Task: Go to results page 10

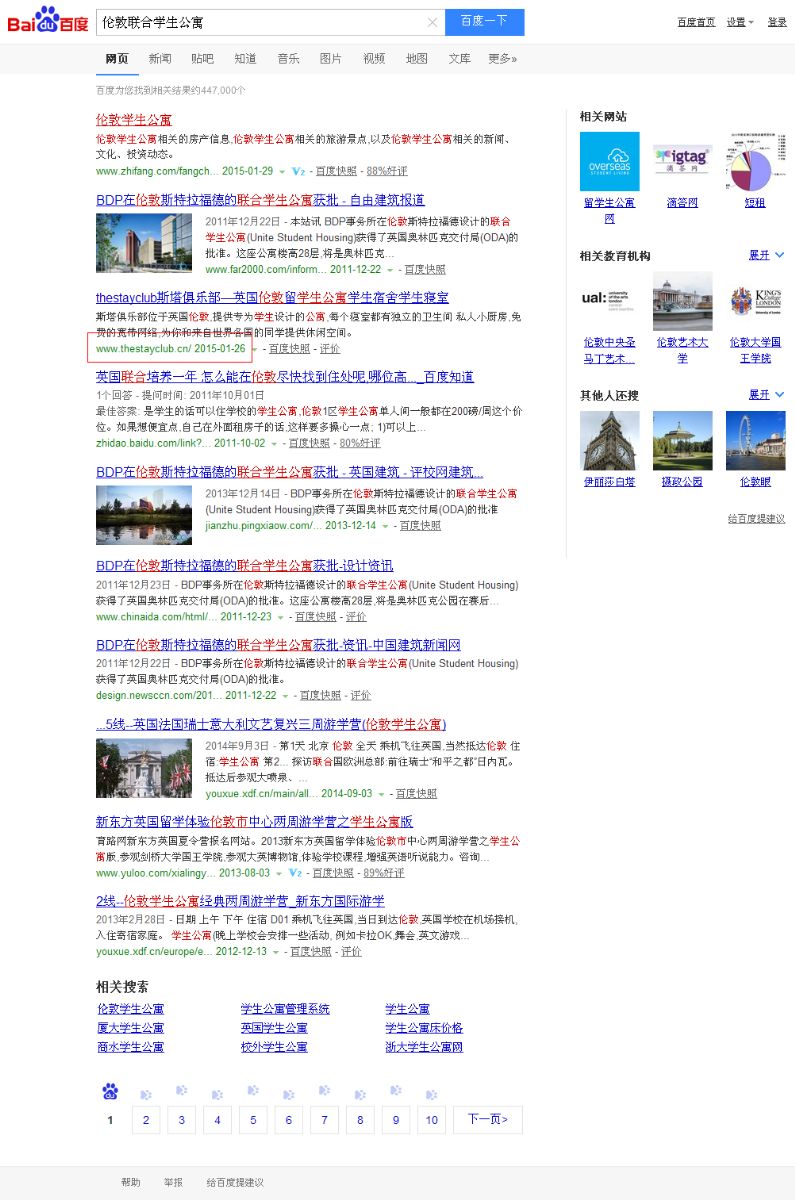Action: coord(431,1120)
